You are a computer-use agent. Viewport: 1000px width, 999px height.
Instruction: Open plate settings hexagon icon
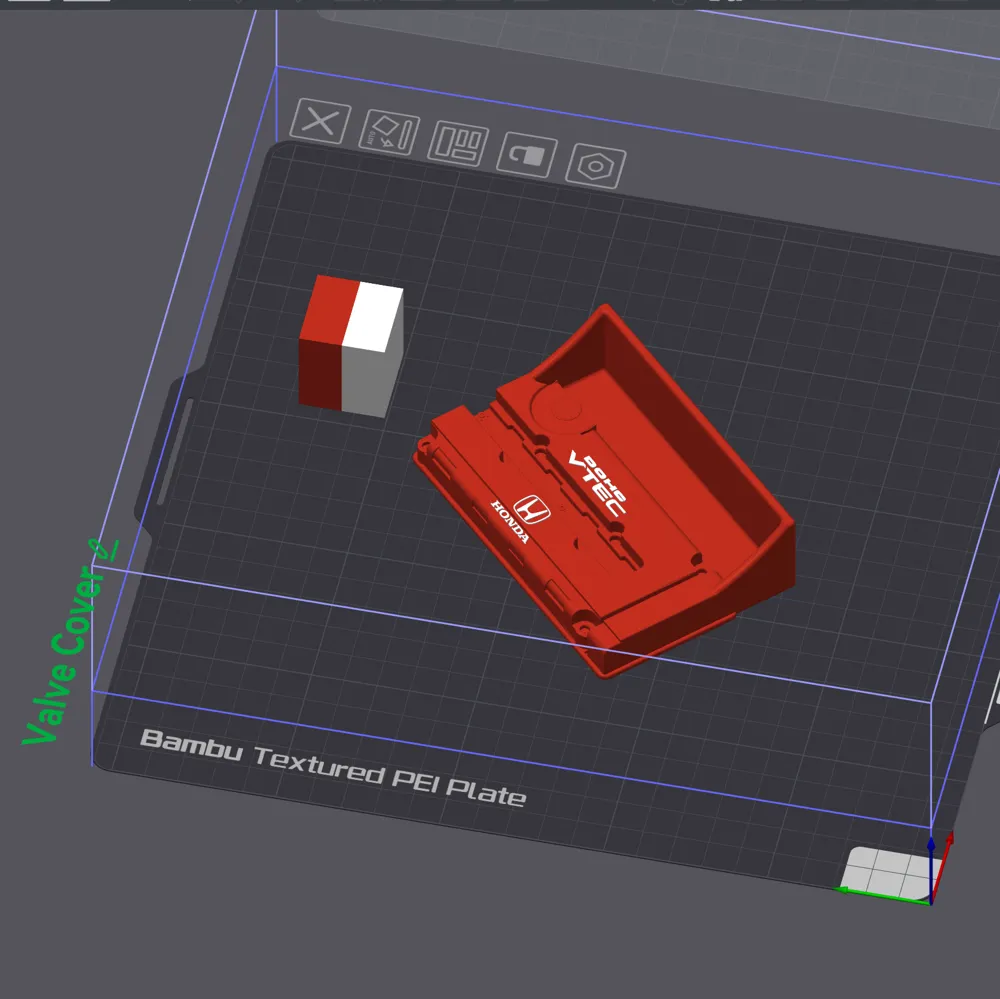click(x=596, y=166)
